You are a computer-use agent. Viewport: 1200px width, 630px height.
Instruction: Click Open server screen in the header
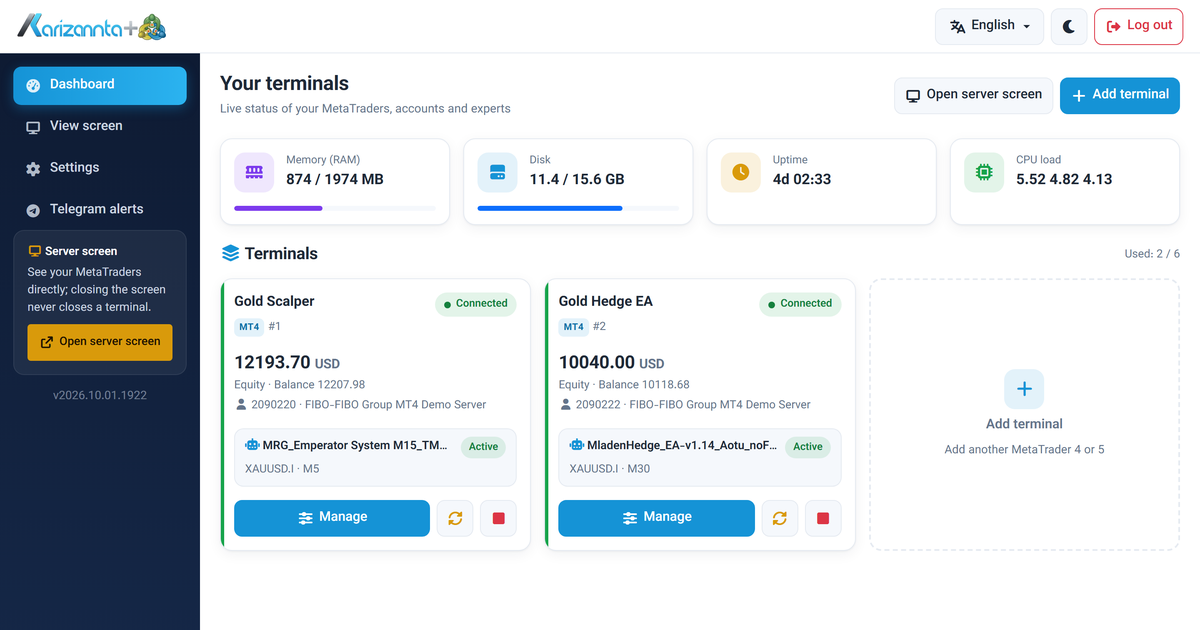tap(973, 95)
